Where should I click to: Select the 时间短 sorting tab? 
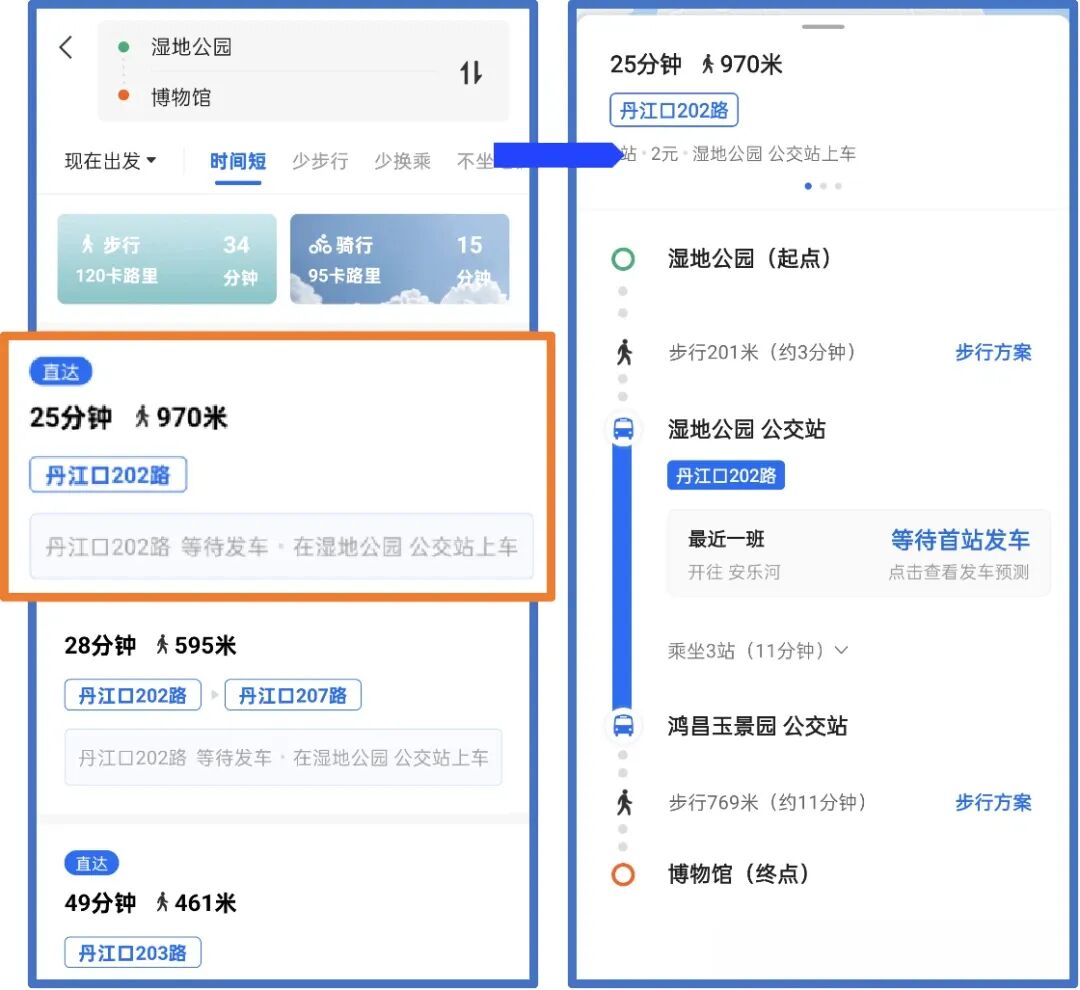[x=238, y=161]
